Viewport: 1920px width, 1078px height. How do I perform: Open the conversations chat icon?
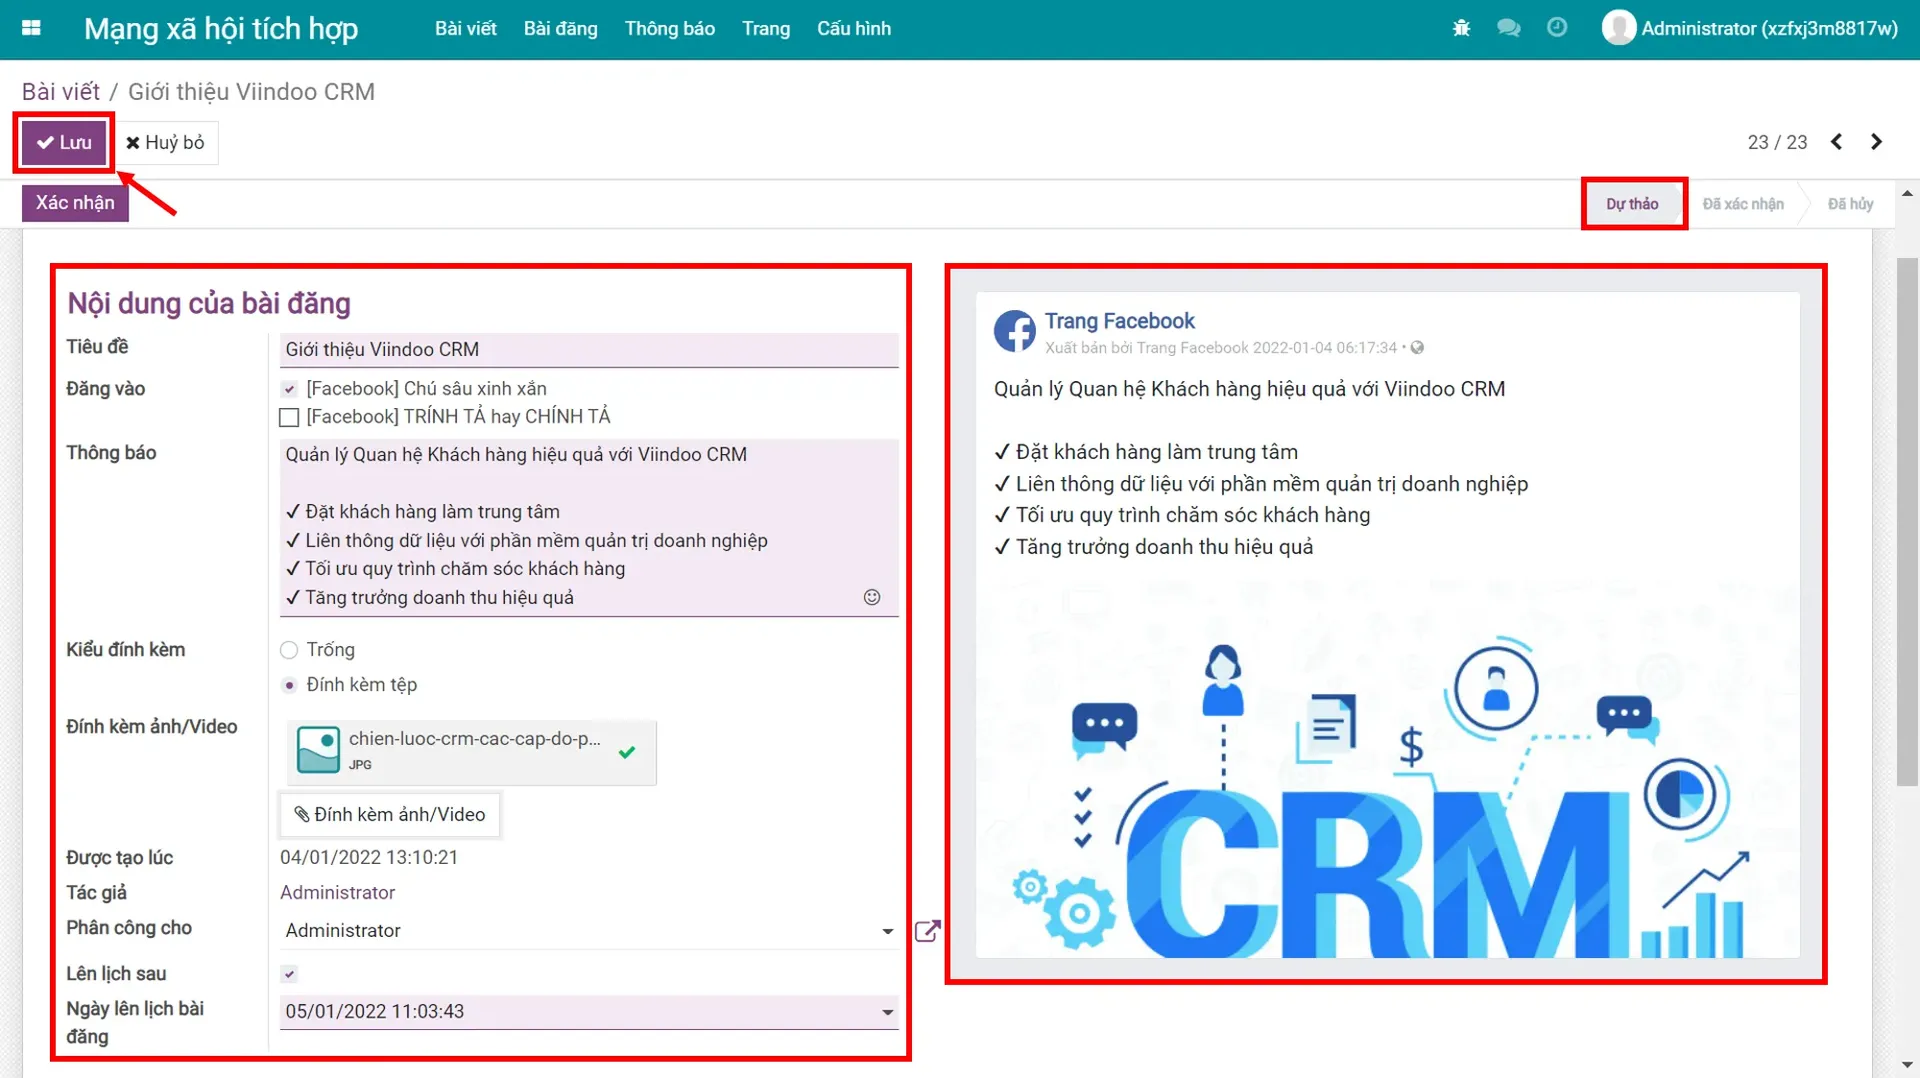1508,28
